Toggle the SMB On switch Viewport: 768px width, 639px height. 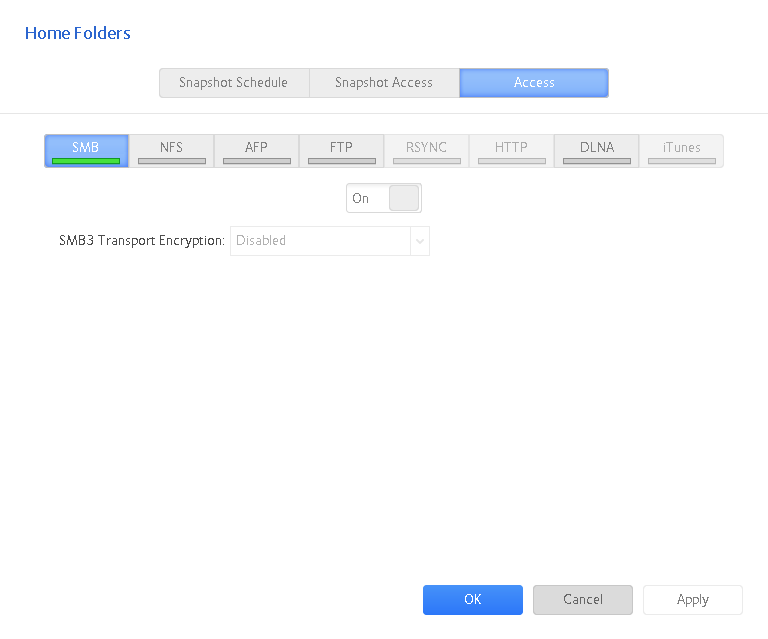click(384, 198)
